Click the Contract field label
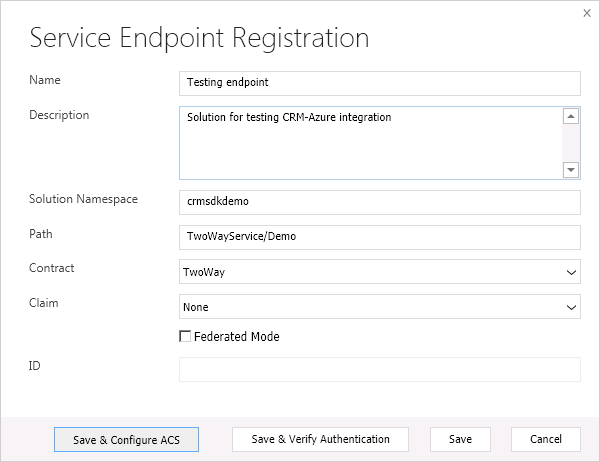This screenshot has width=600, height=462. 52,269
